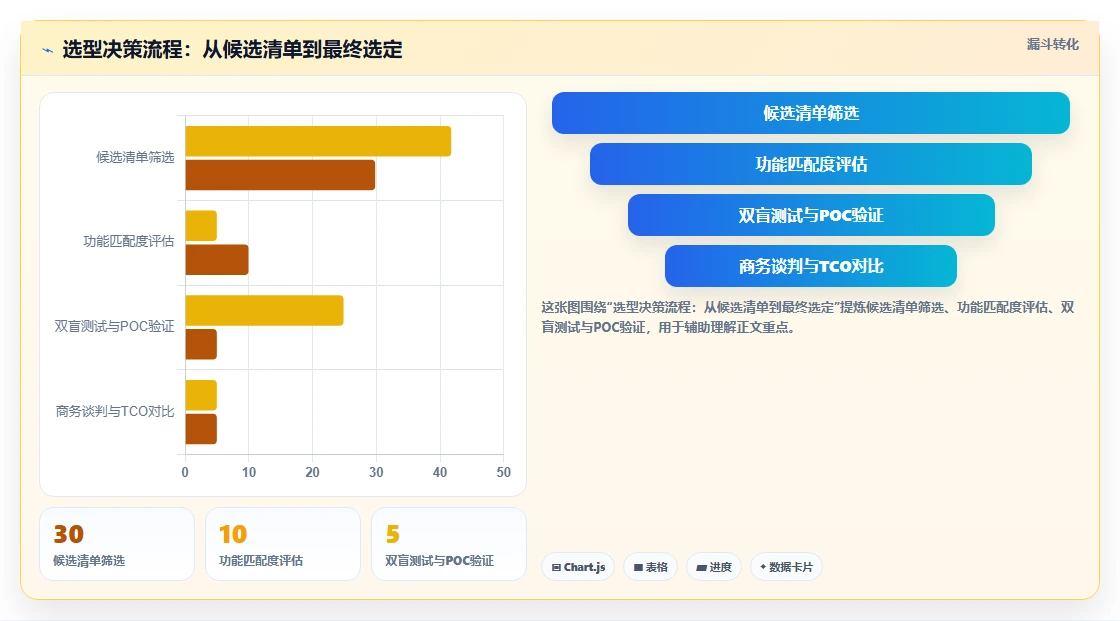Click the x-axis tick label 20
Screen dimensions: 1120x621
pos(312,472)
